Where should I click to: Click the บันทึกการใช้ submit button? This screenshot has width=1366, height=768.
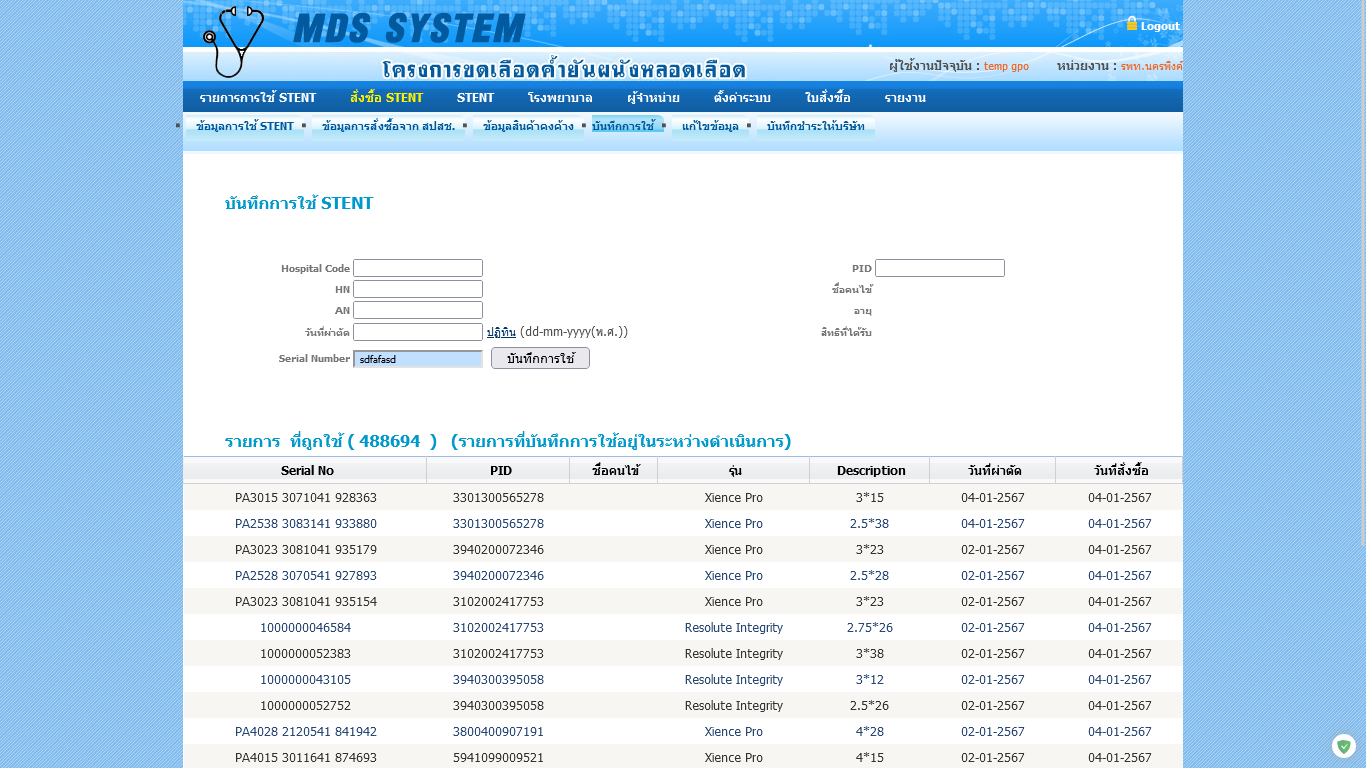[x=540, y=358]
